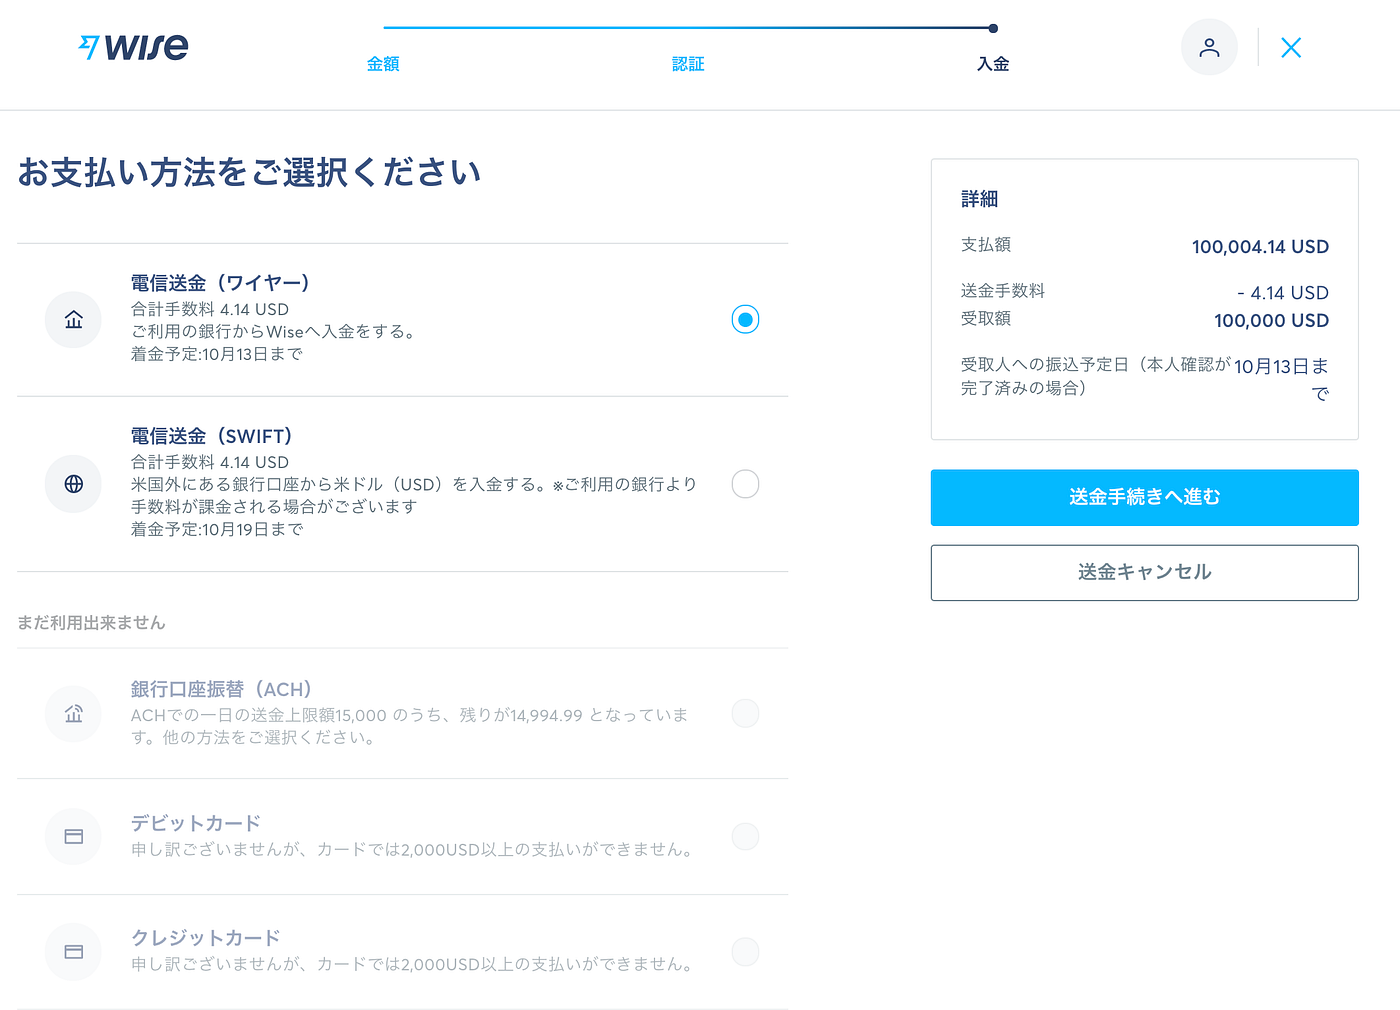The image size is (1400, 1010).
Task: Click the 銀行口座振替（ACH）title
Action: [x=221, y=689]
